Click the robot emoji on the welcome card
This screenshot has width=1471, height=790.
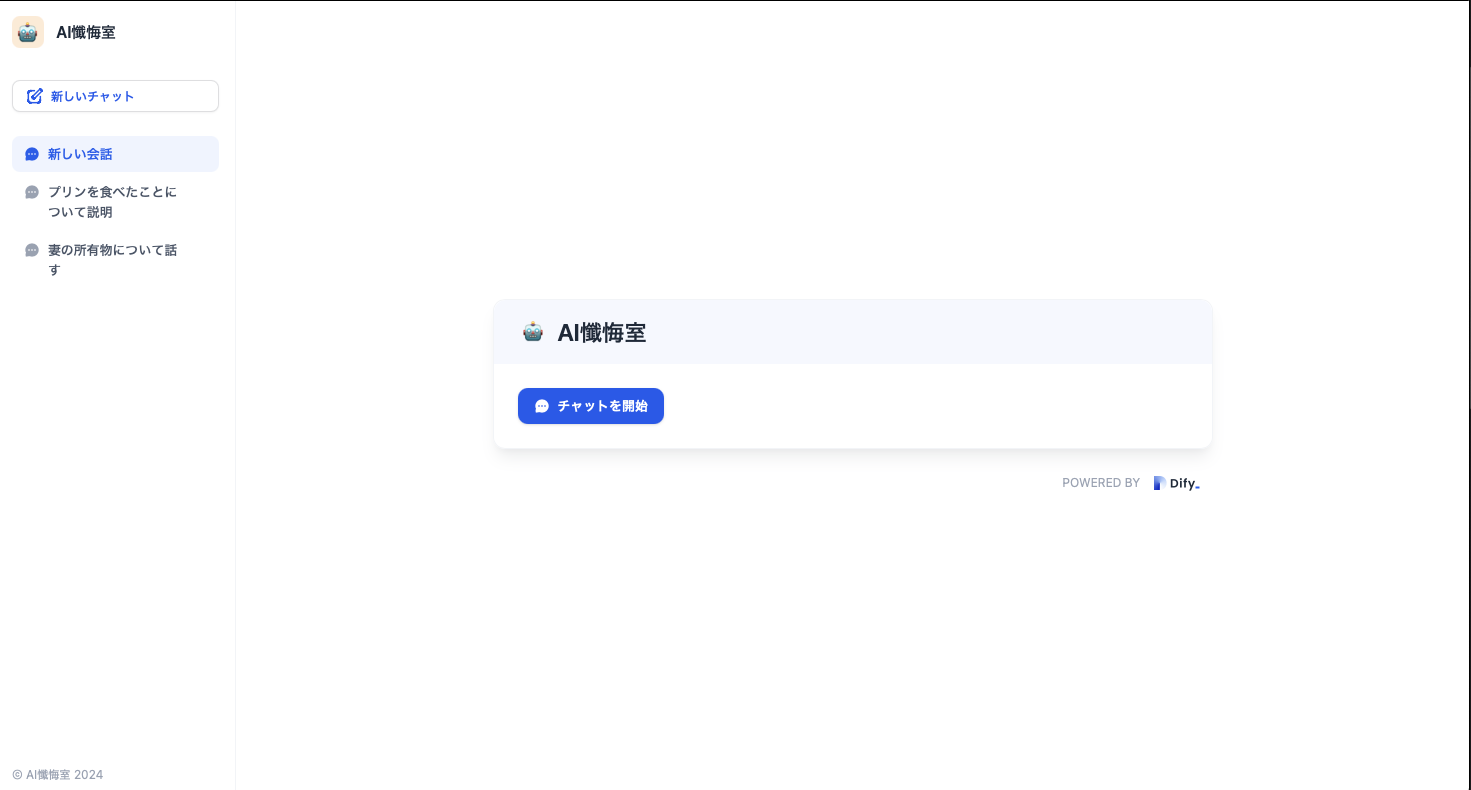pyautogui.click(x=532, y=331)
